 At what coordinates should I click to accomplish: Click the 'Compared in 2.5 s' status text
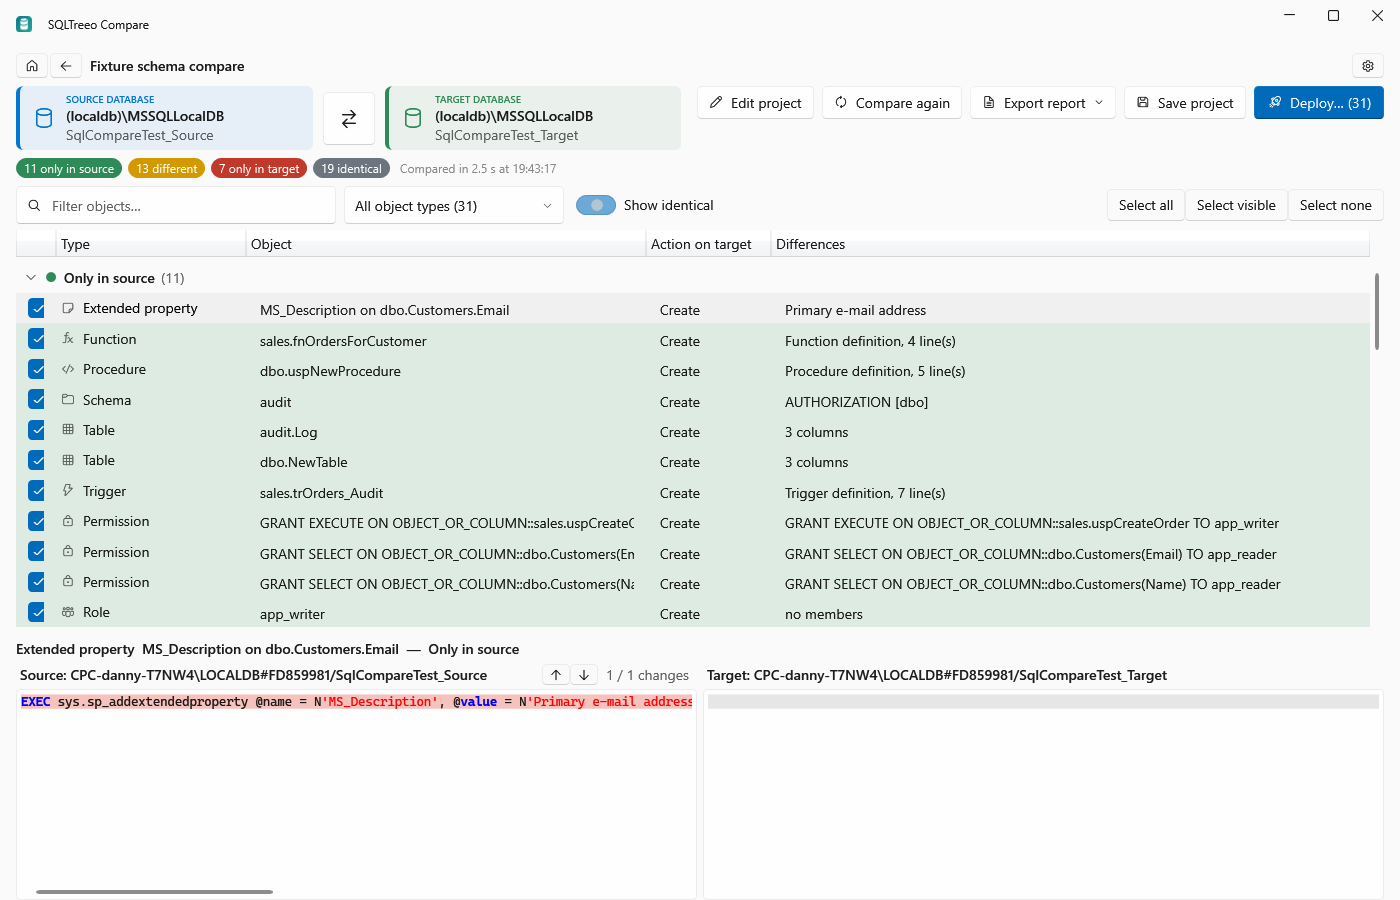[478, 169]
